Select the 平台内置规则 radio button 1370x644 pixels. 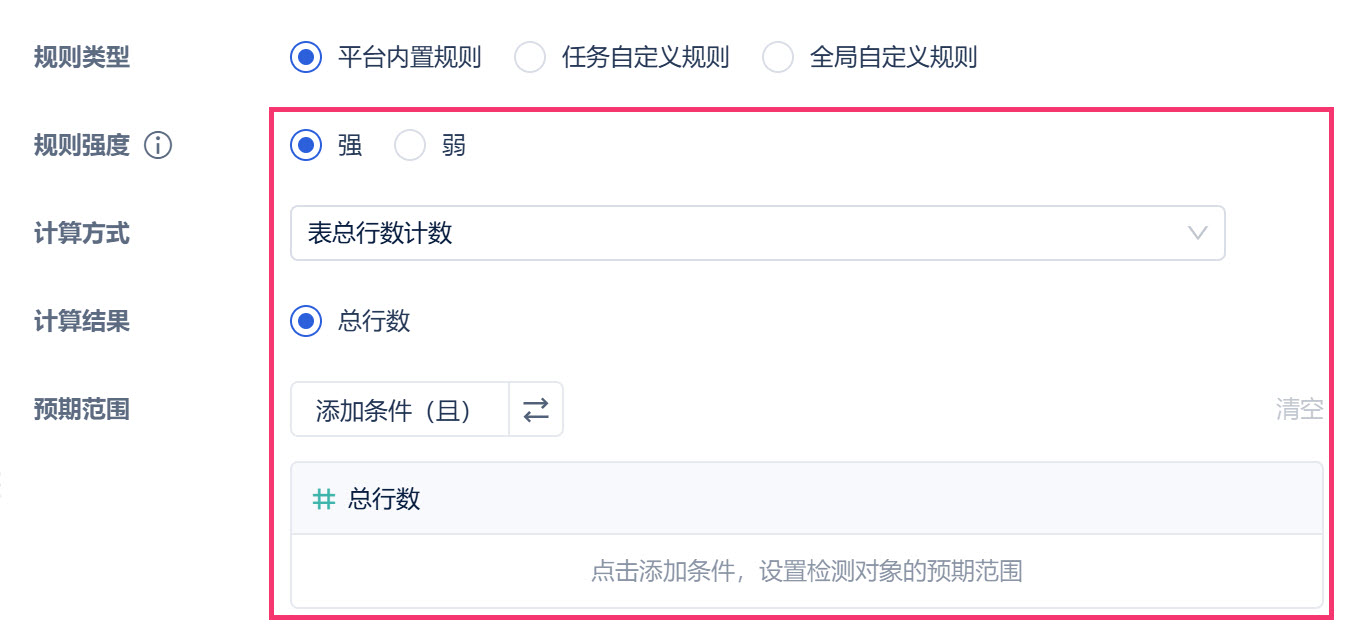pos(306,58)
